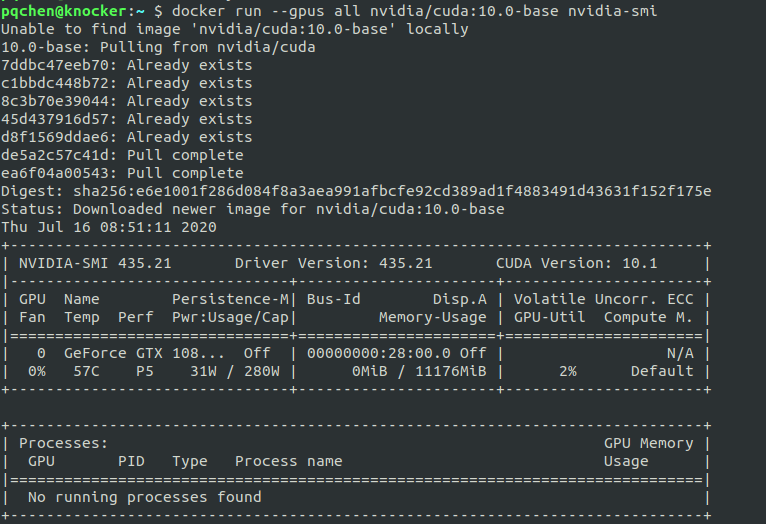The width and height of the screenshot is (766, 524).
Task: Click the Processes: section header
Action: click(x=64, y=443)
